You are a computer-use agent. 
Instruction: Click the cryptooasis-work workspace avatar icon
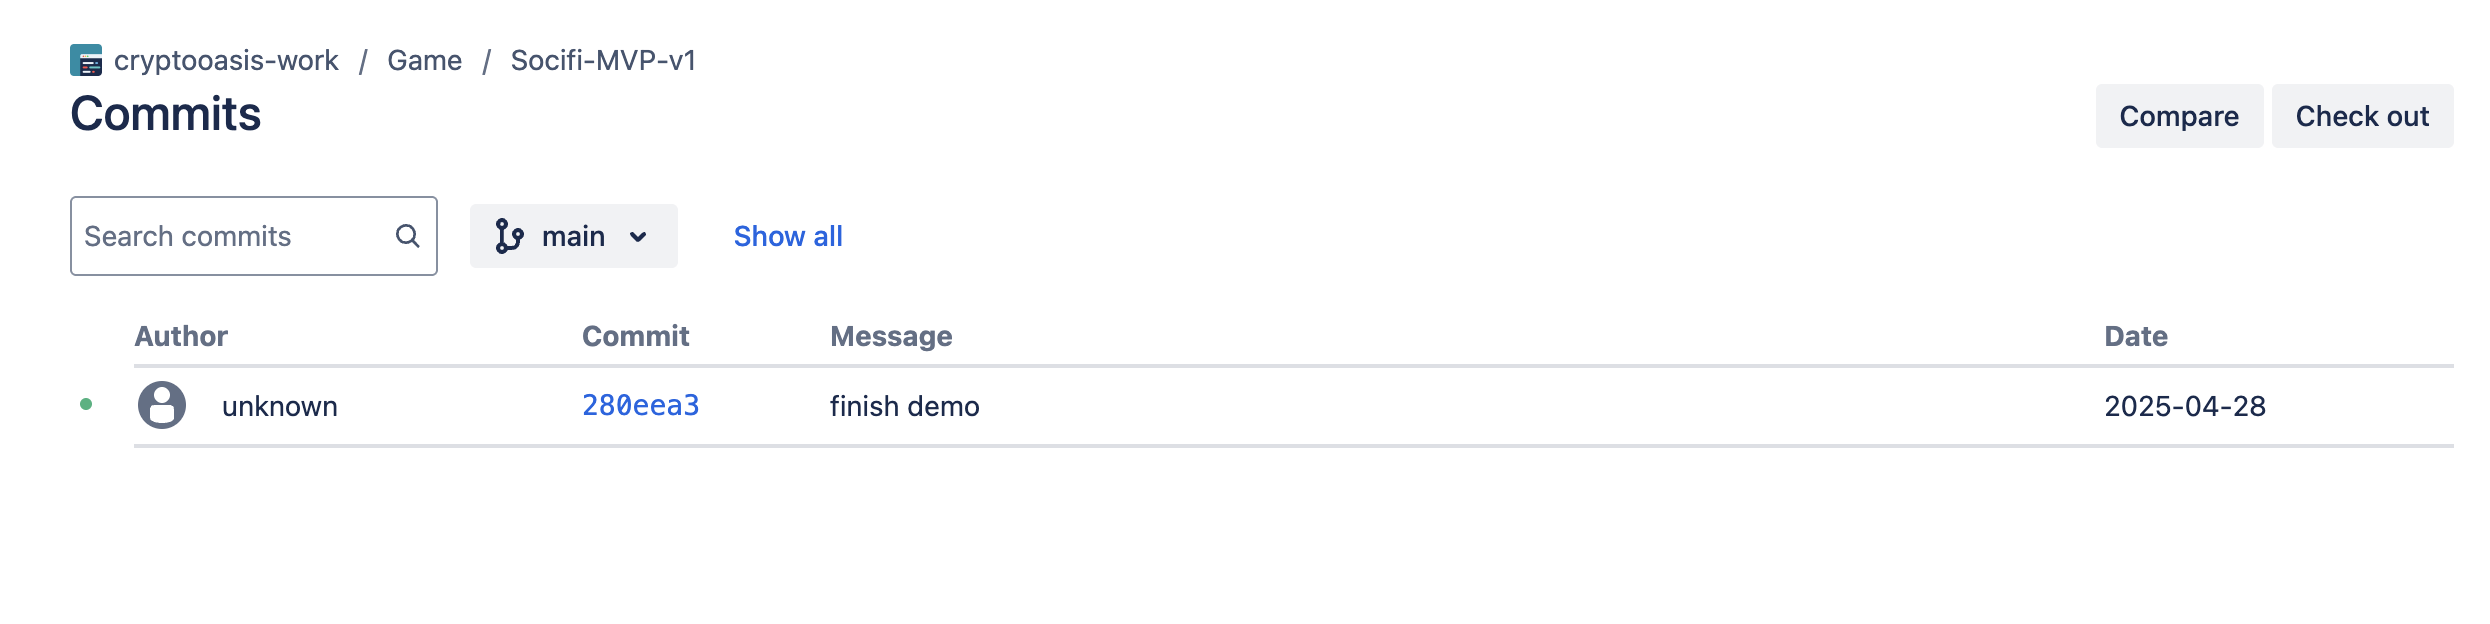tap(86, 60)
